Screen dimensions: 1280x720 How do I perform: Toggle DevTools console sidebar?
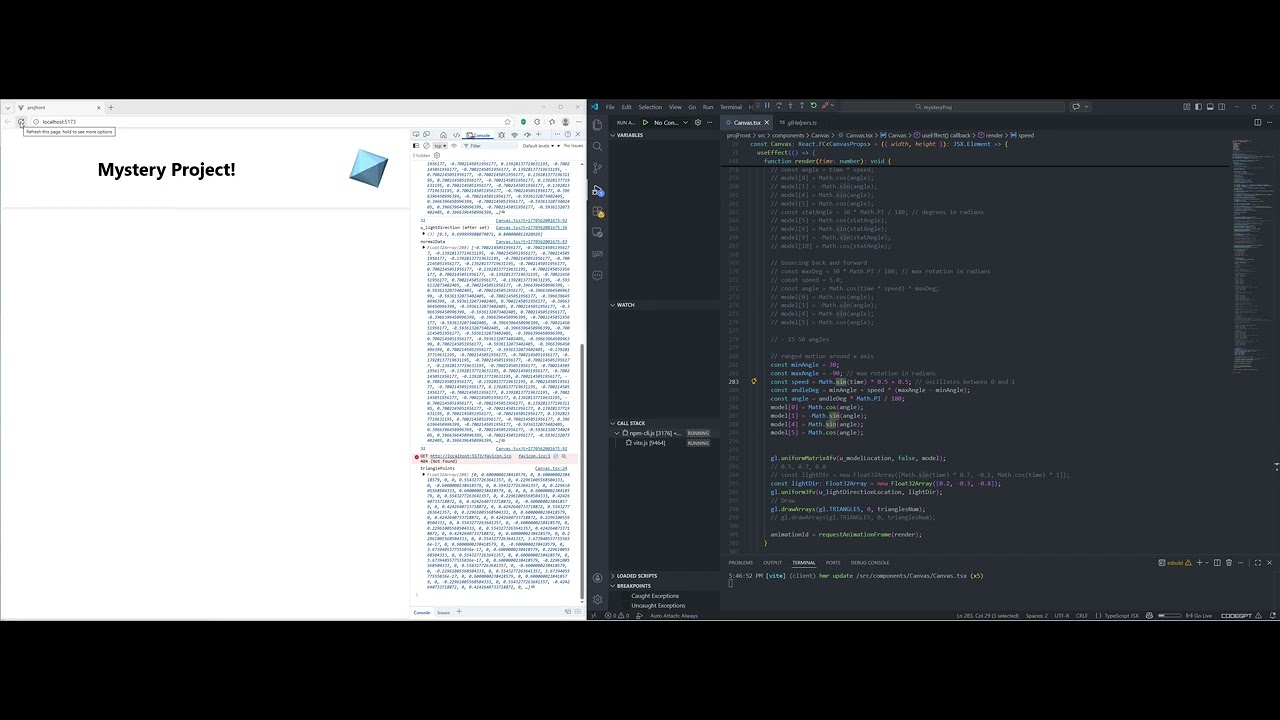pyautogui.click(x=416, y=146)
